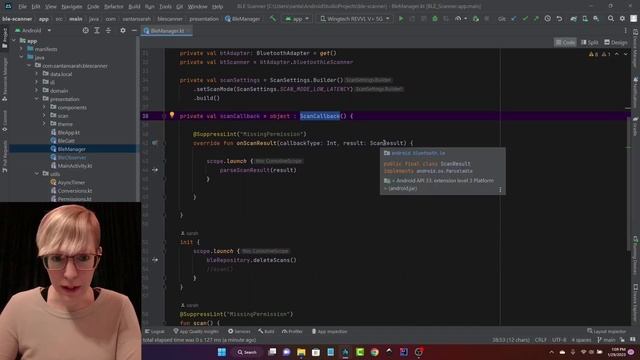This screenshot has height=360, width=640.
Task: Open the Navigate menu
Action: [71, 7]
